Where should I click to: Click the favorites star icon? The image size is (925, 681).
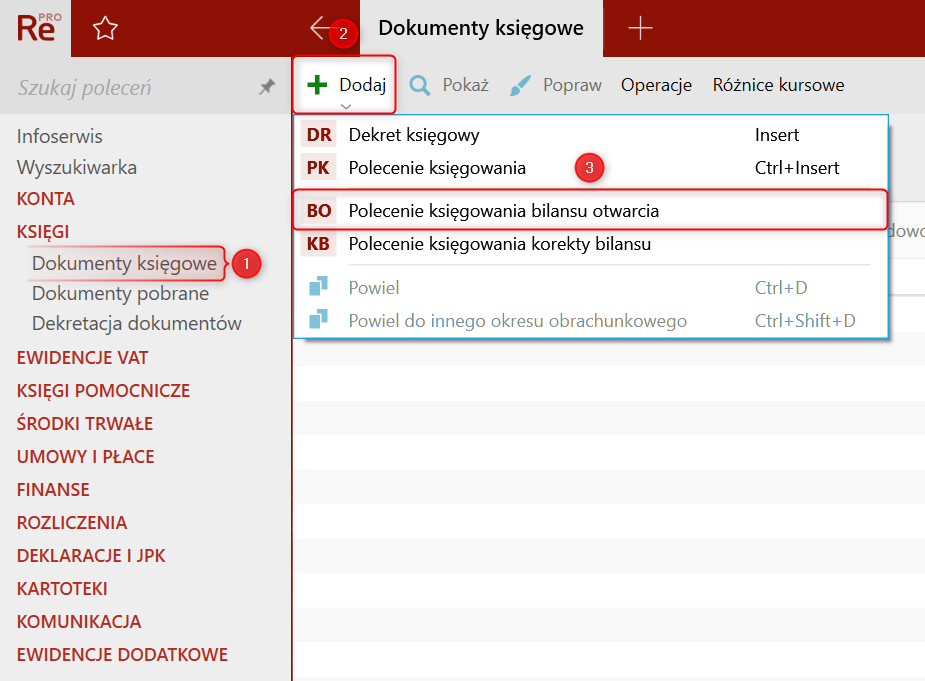pos(105,29)
